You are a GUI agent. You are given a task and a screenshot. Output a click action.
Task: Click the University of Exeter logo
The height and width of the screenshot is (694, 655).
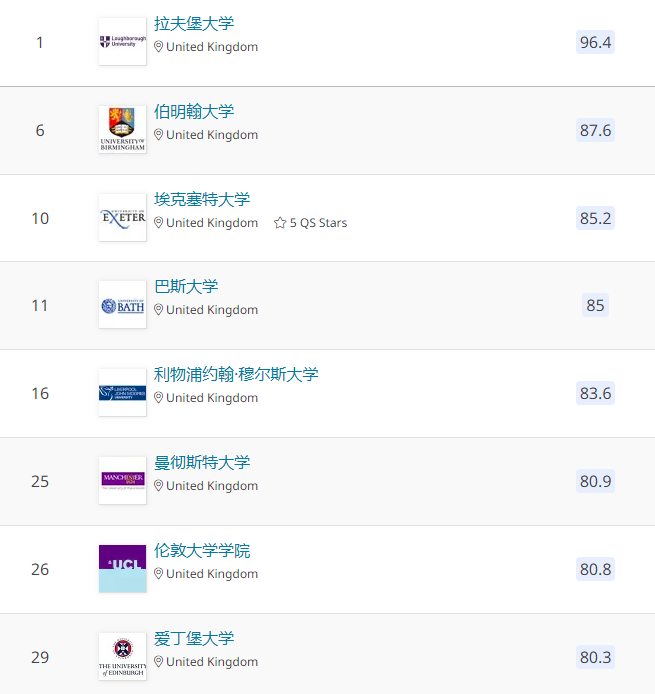pyautogui.click(x=122, y=218)
